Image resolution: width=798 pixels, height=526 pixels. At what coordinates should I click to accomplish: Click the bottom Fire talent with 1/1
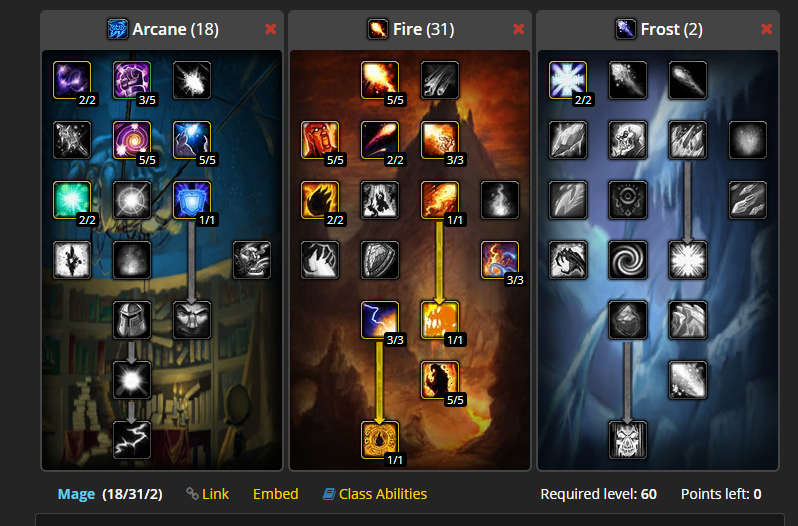[380, 440]
